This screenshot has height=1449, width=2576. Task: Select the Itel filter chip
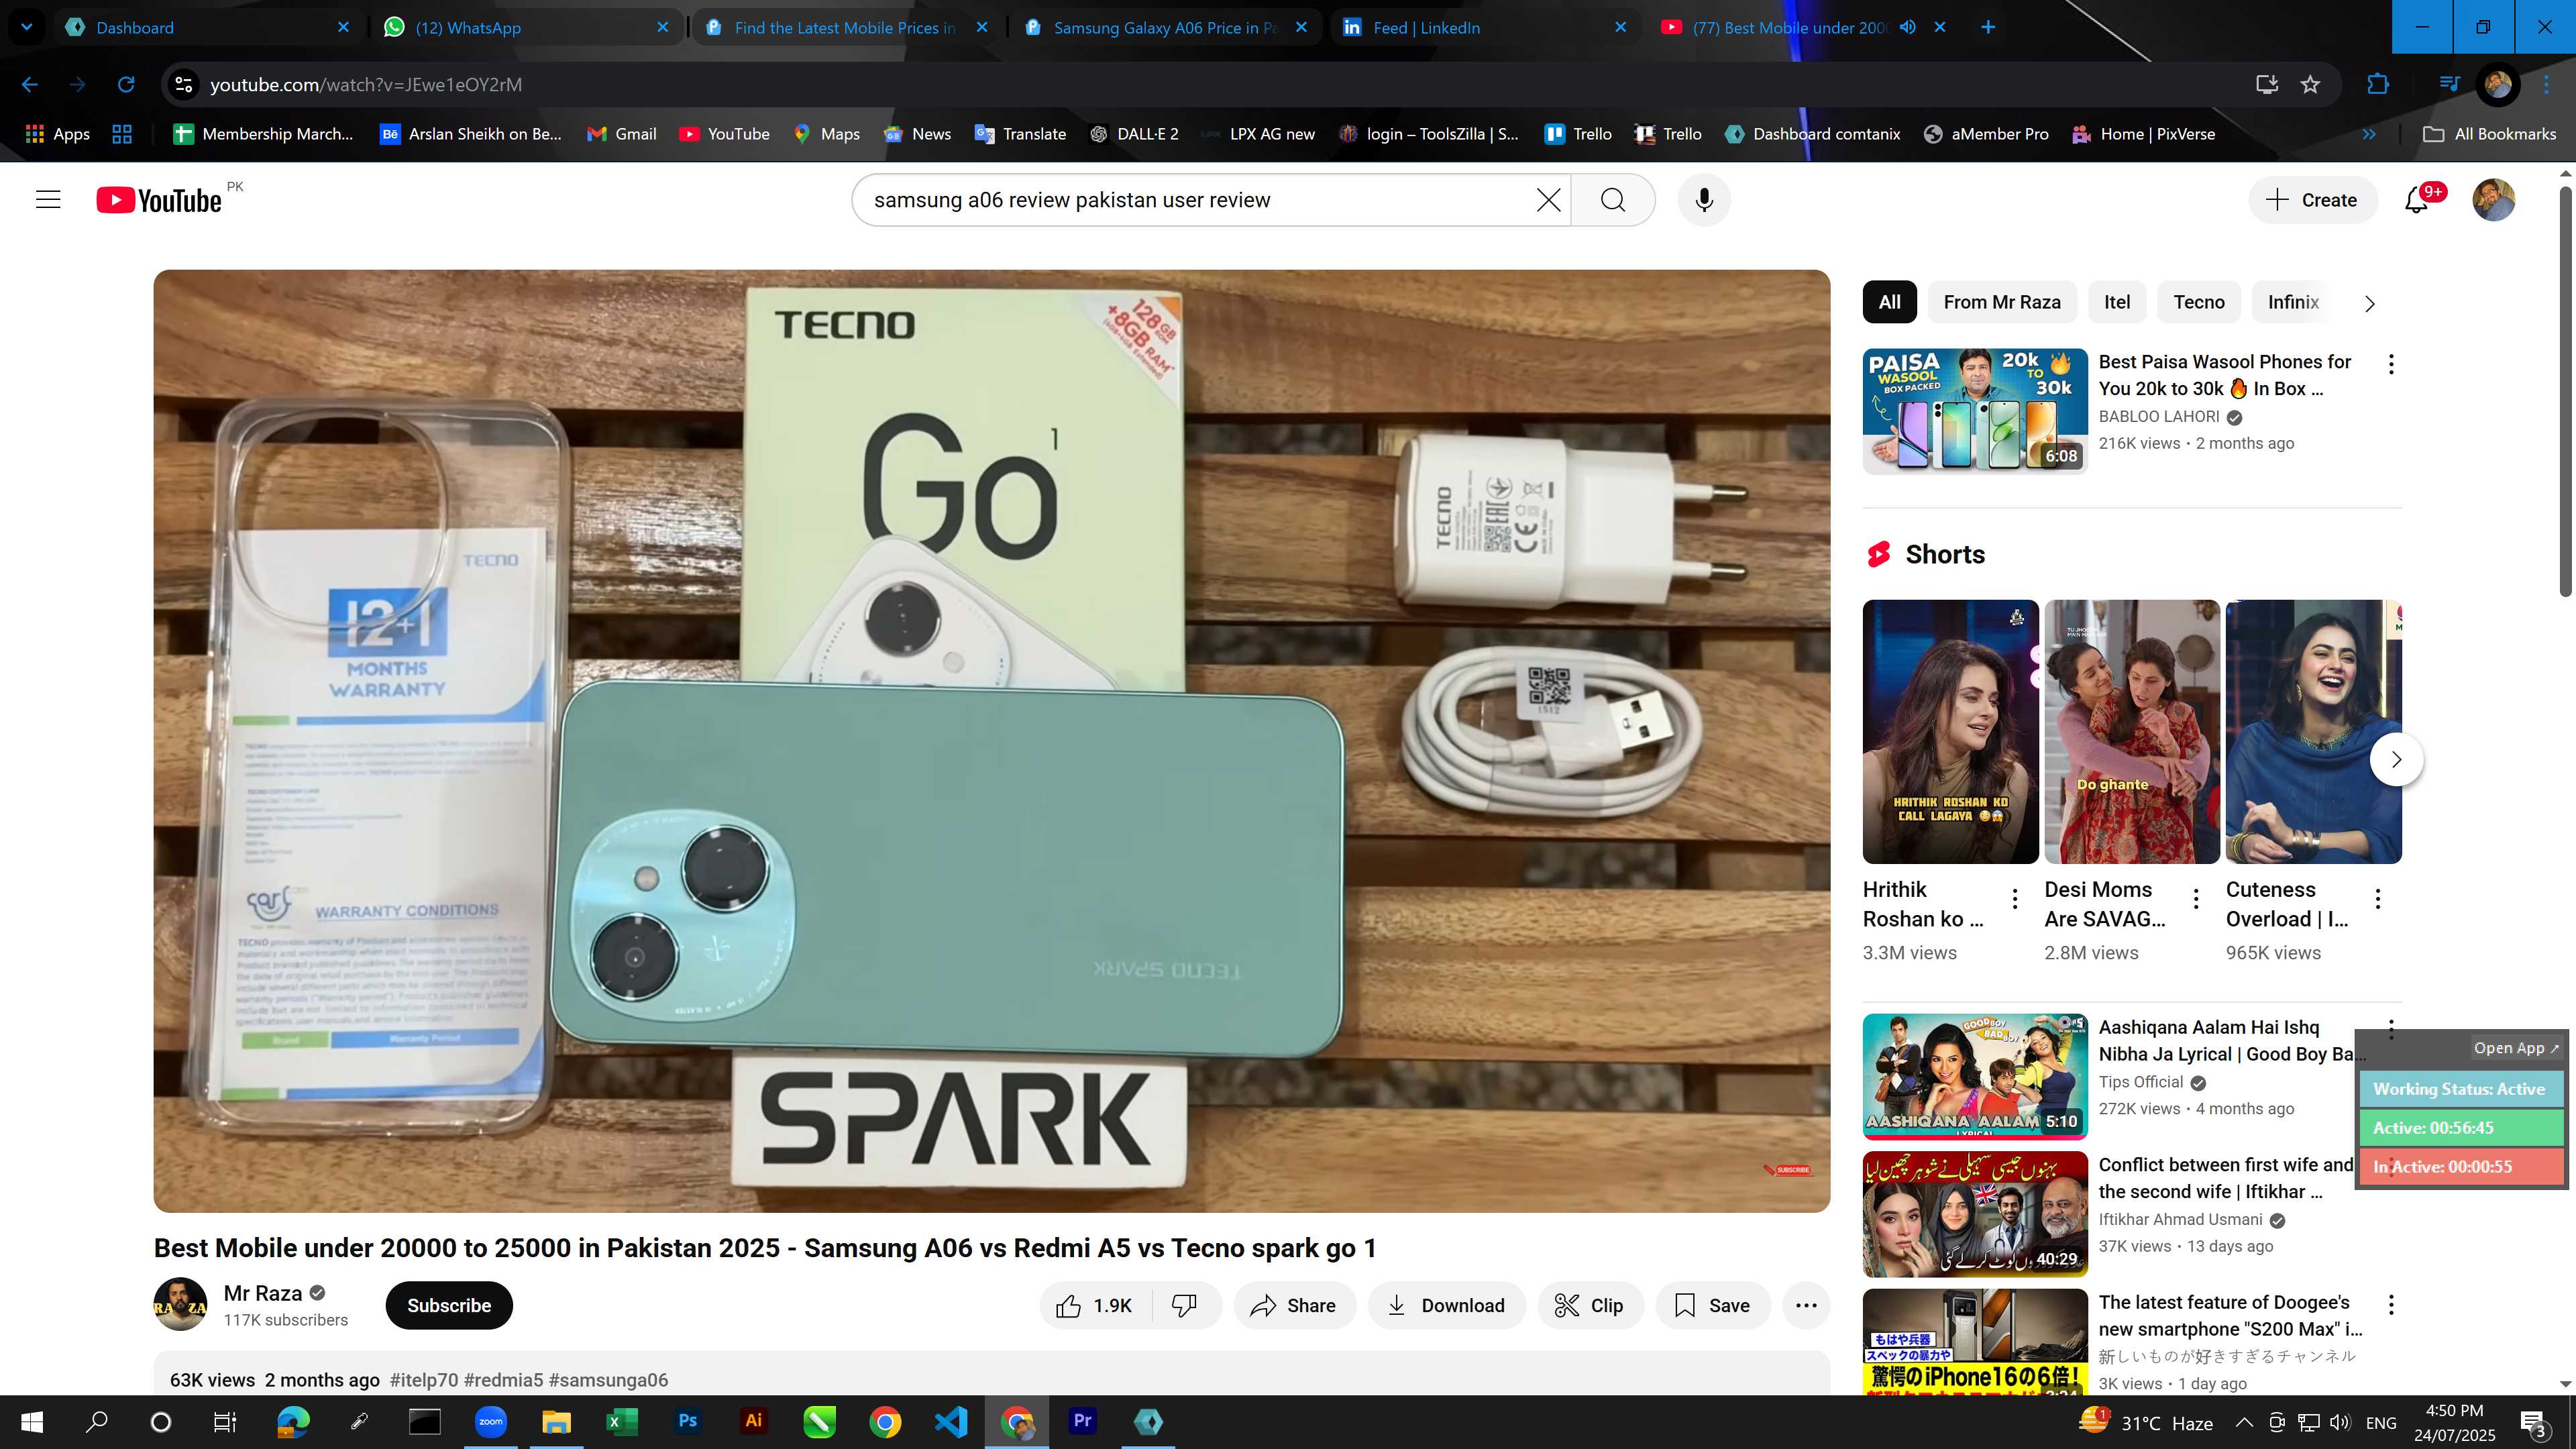(x=2117, y=302)
